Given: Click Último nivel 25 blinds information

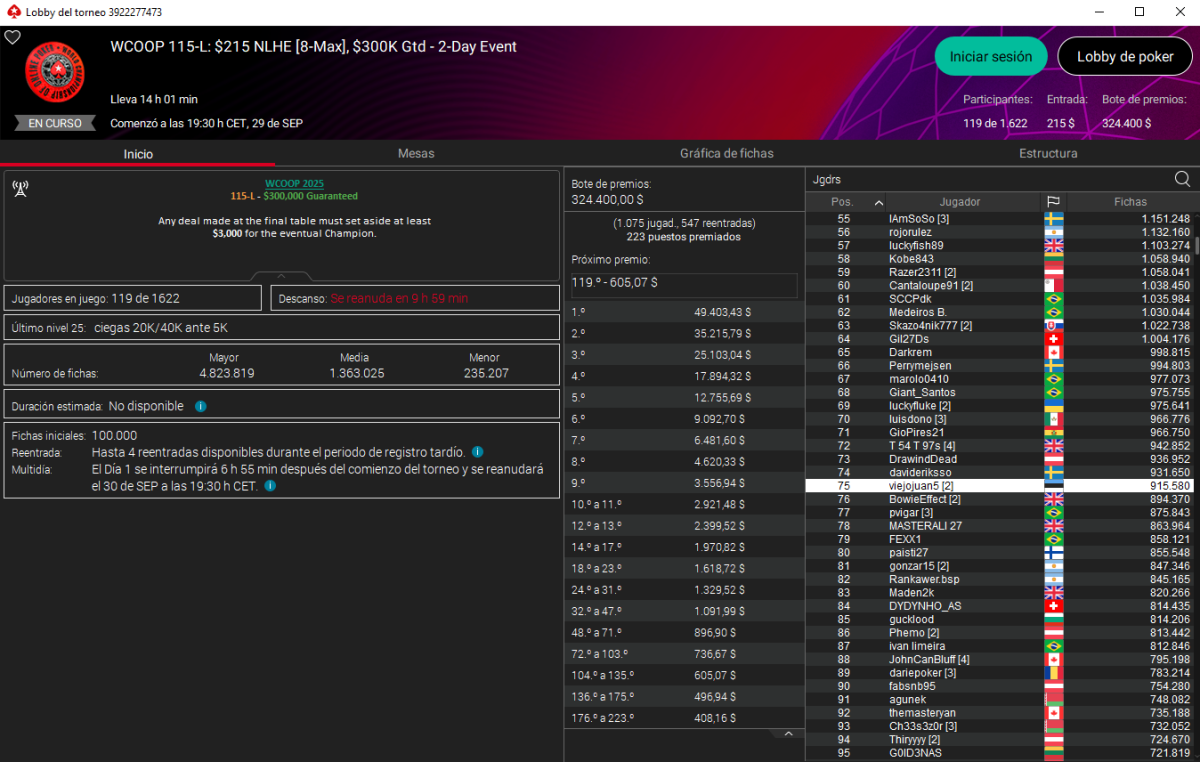Looking at the screenshot, I should [281, 327].
